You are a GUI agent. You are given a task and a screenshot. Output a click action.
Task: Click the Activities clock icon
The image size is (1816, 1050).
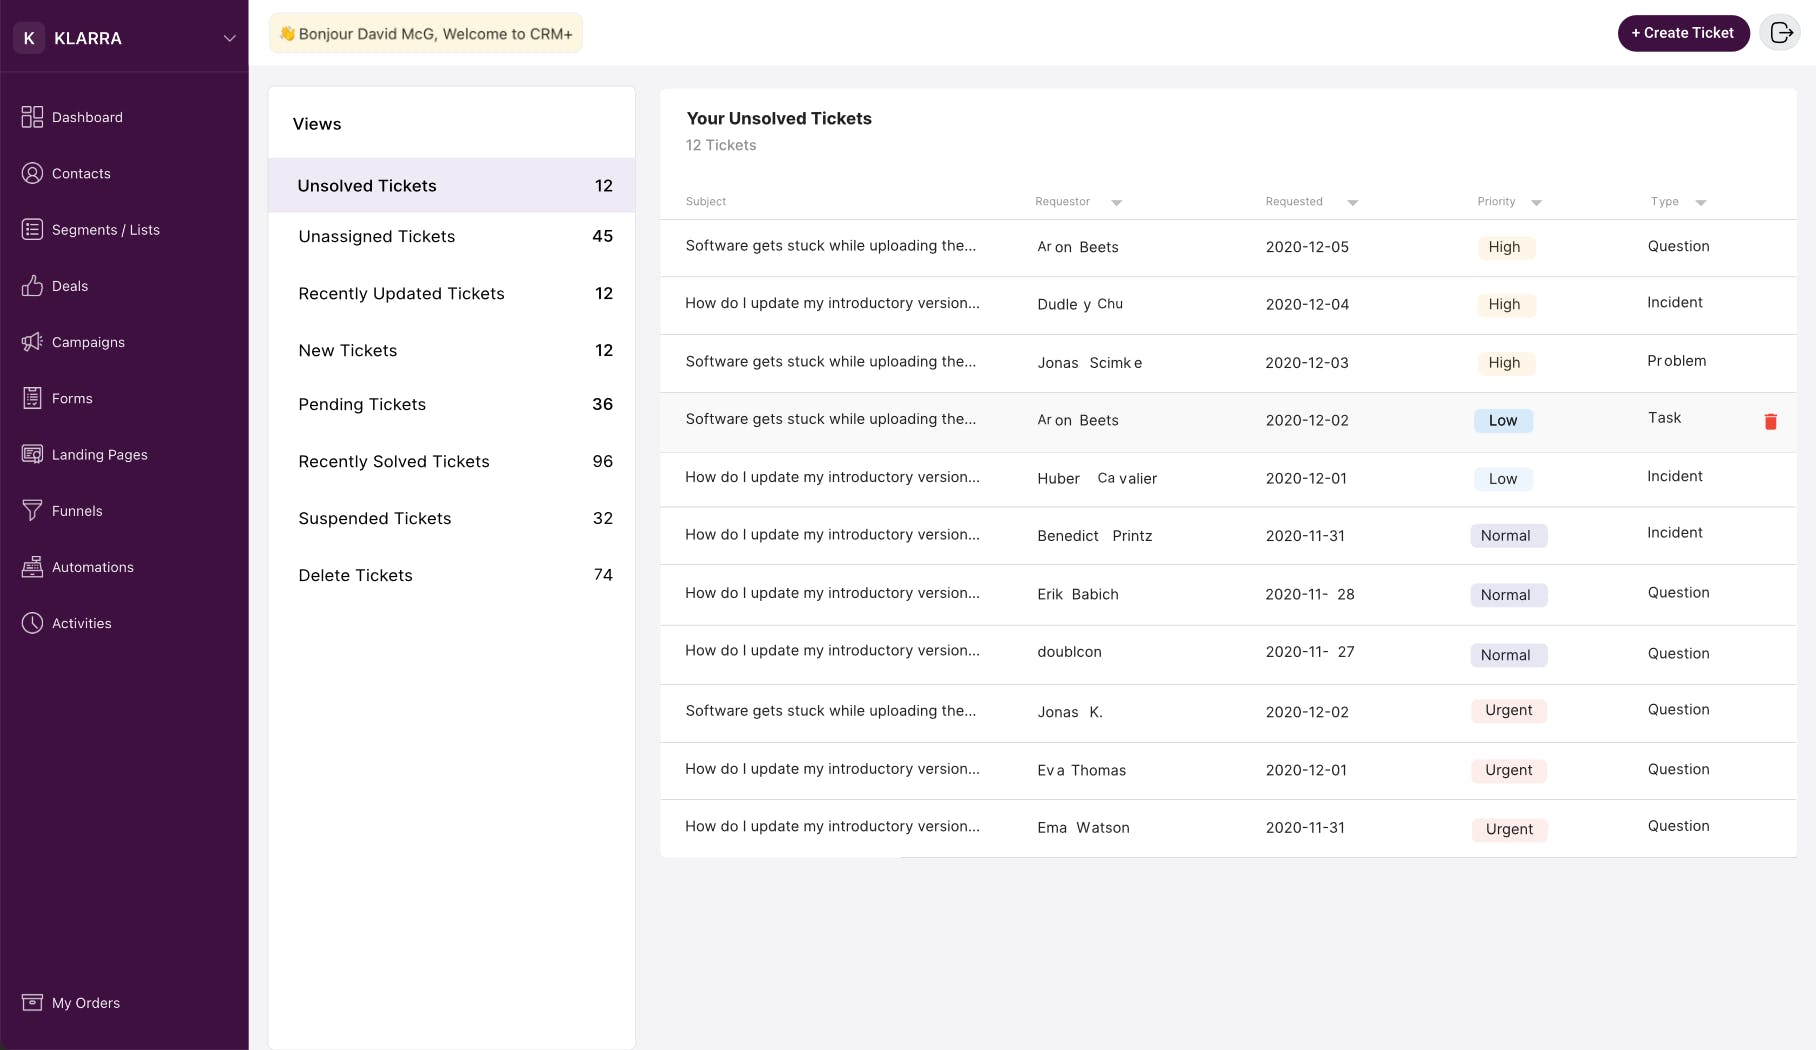pyautogui.click(x=32, y=623)
